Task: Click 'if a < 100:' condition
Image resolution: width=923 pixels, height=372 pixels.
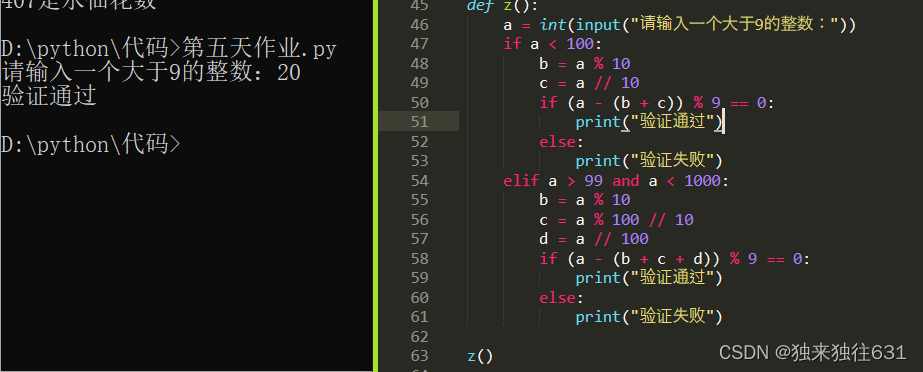Action: tap(554, 45)
